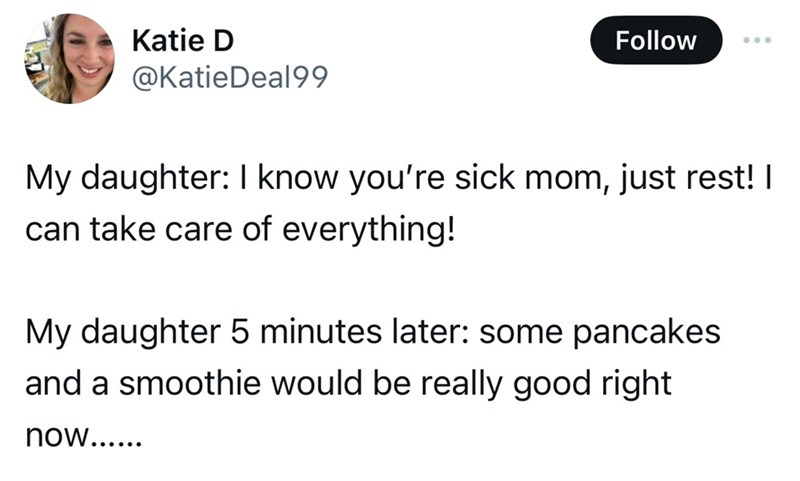
Task: Click Katie D's profile avatar photo
Action: pyautogui.click(x=69, y=58)
